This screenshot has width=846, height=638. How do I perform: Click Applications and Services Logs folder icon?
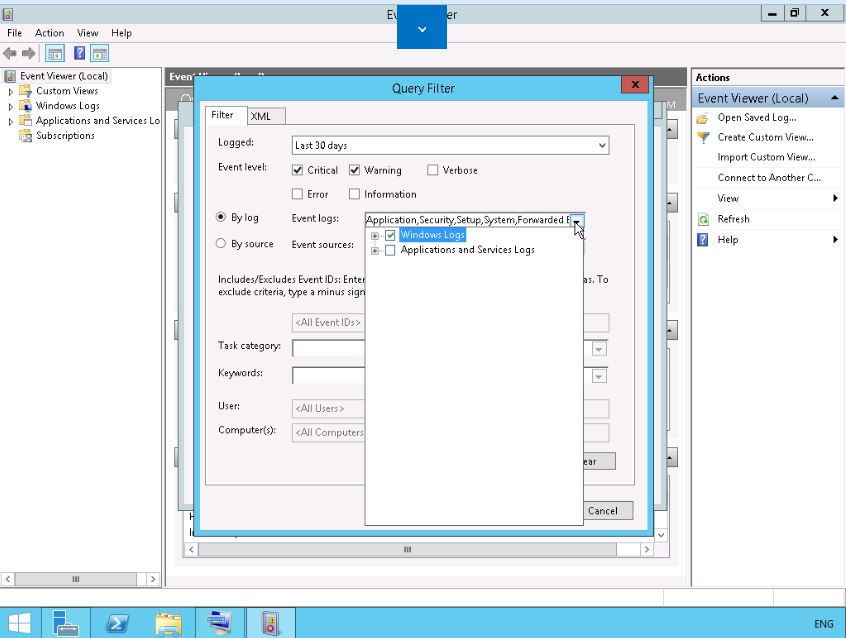[25, 120]
